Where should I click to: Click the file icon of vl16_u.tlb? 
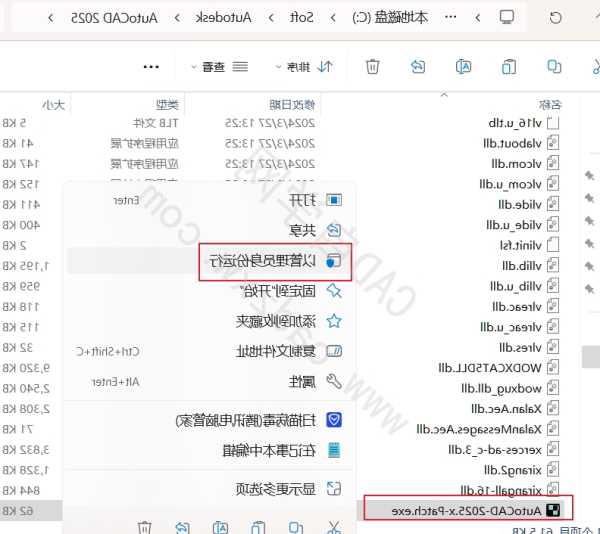pyautogui.click(x=553, y=123)
